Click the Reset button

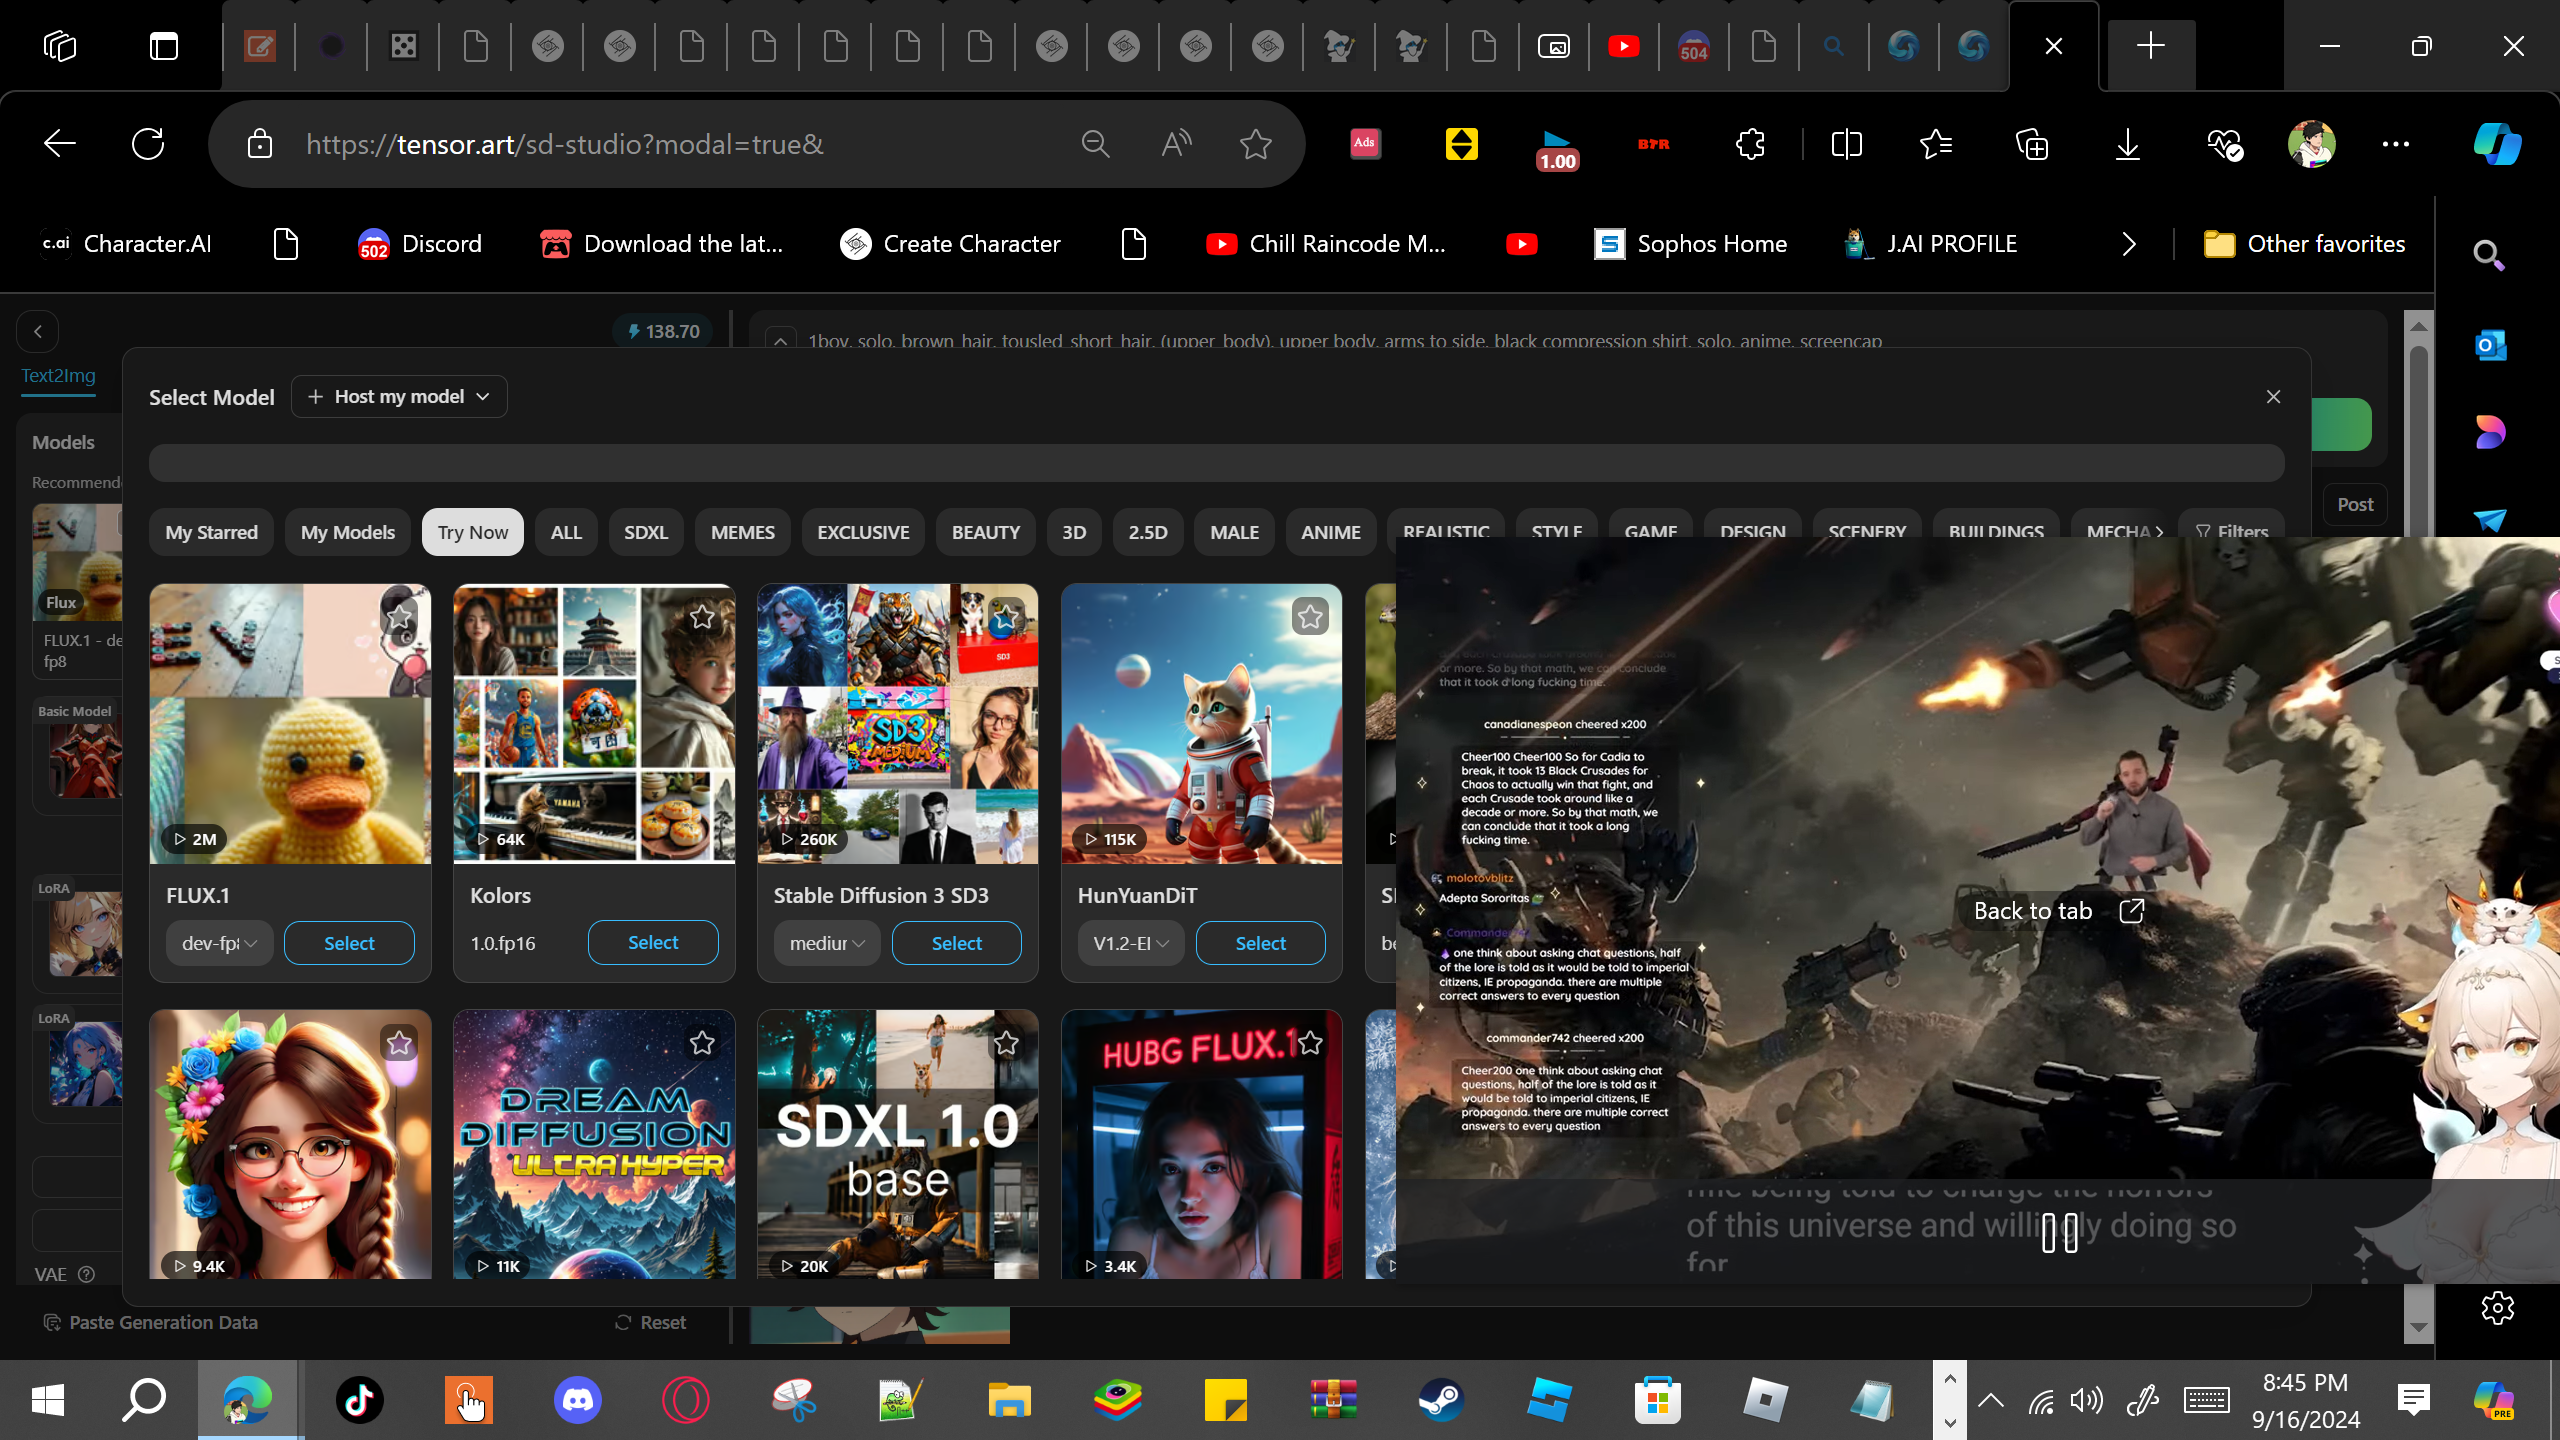click(x=651, y=1322)
